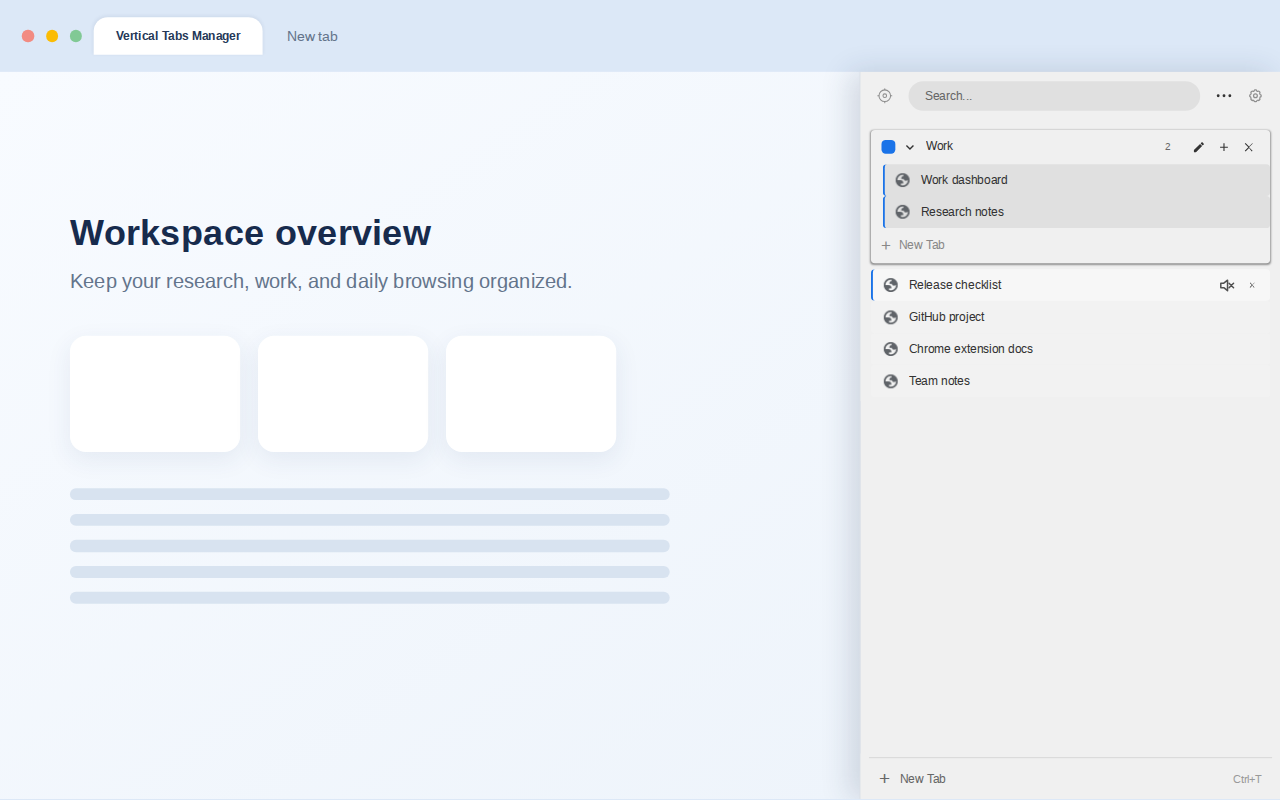Image resolution: width=1280 pixels, height=800 pixels.
Task: Close the Release checklist tab
Action: coord(1251,285)
